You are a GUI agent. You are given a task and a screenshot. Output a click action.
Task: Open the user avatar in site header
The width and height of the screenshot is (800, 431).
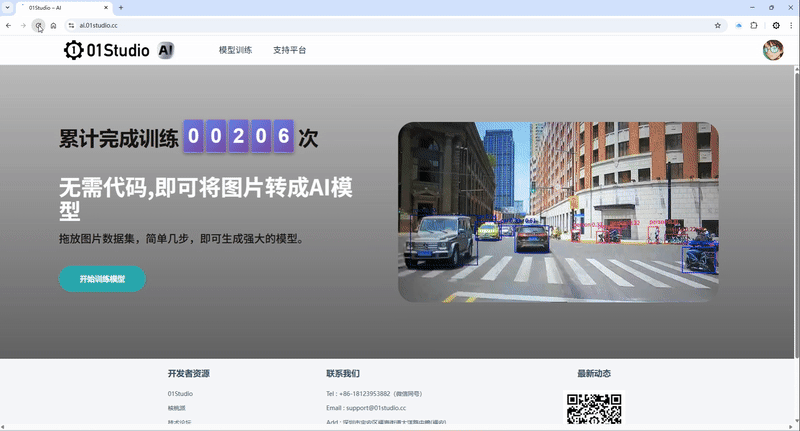(x=772, y=50)
